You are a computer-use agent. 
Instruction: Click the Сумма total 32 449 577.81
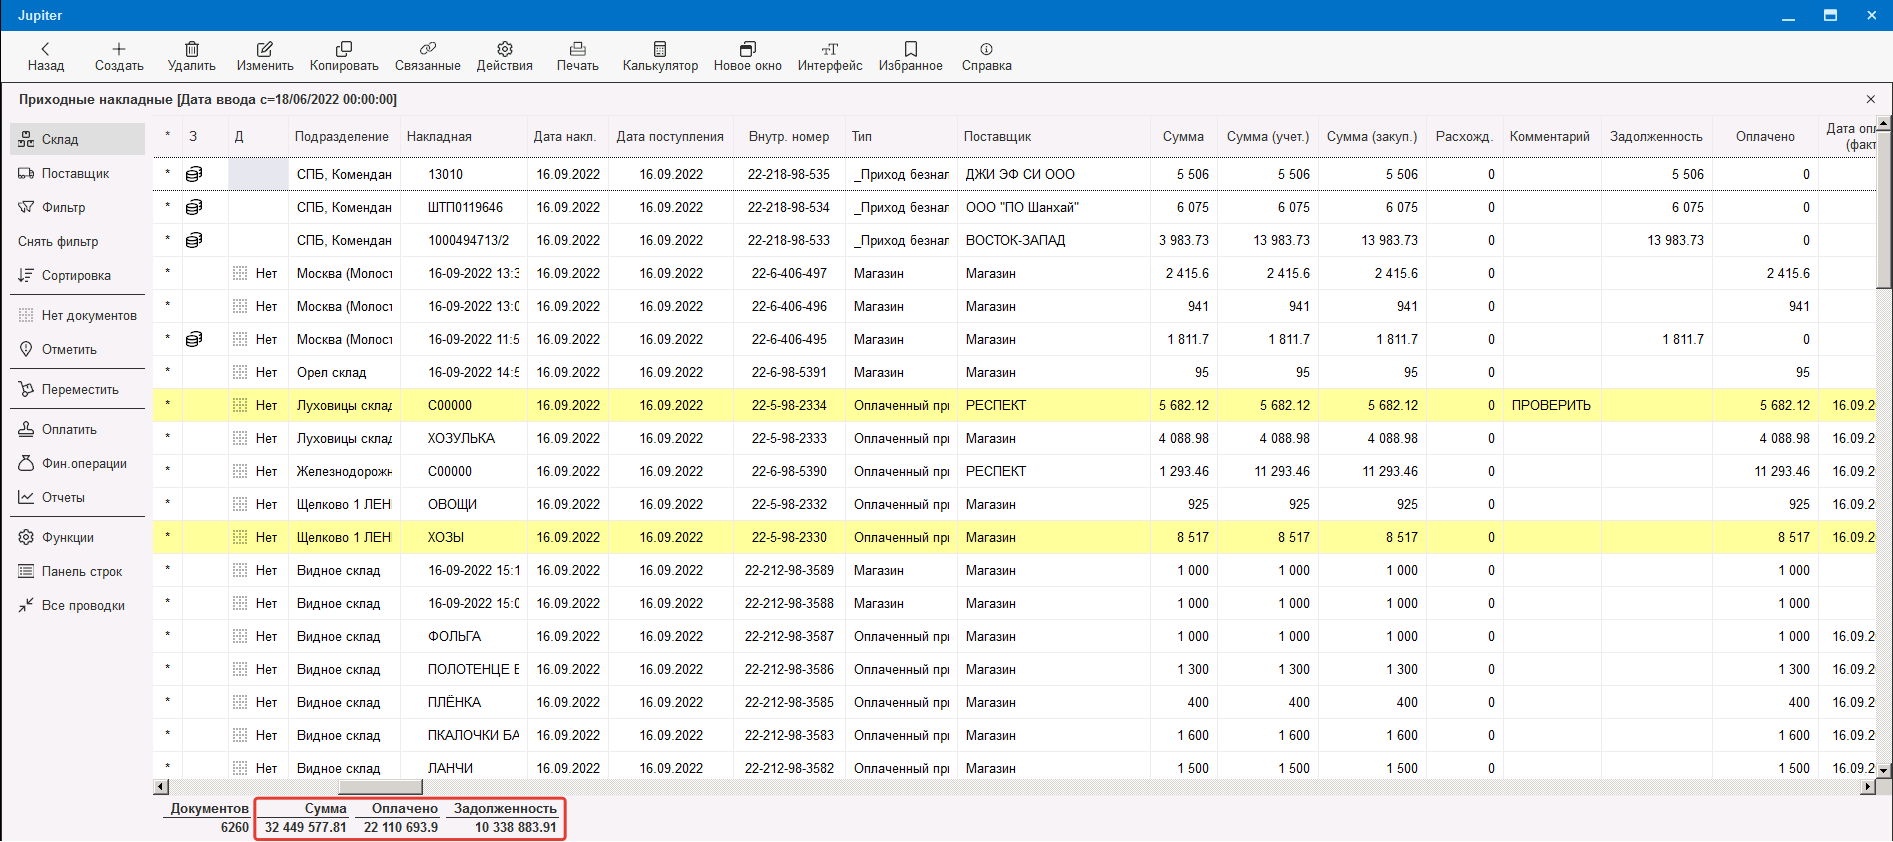(x=306, y=827)
